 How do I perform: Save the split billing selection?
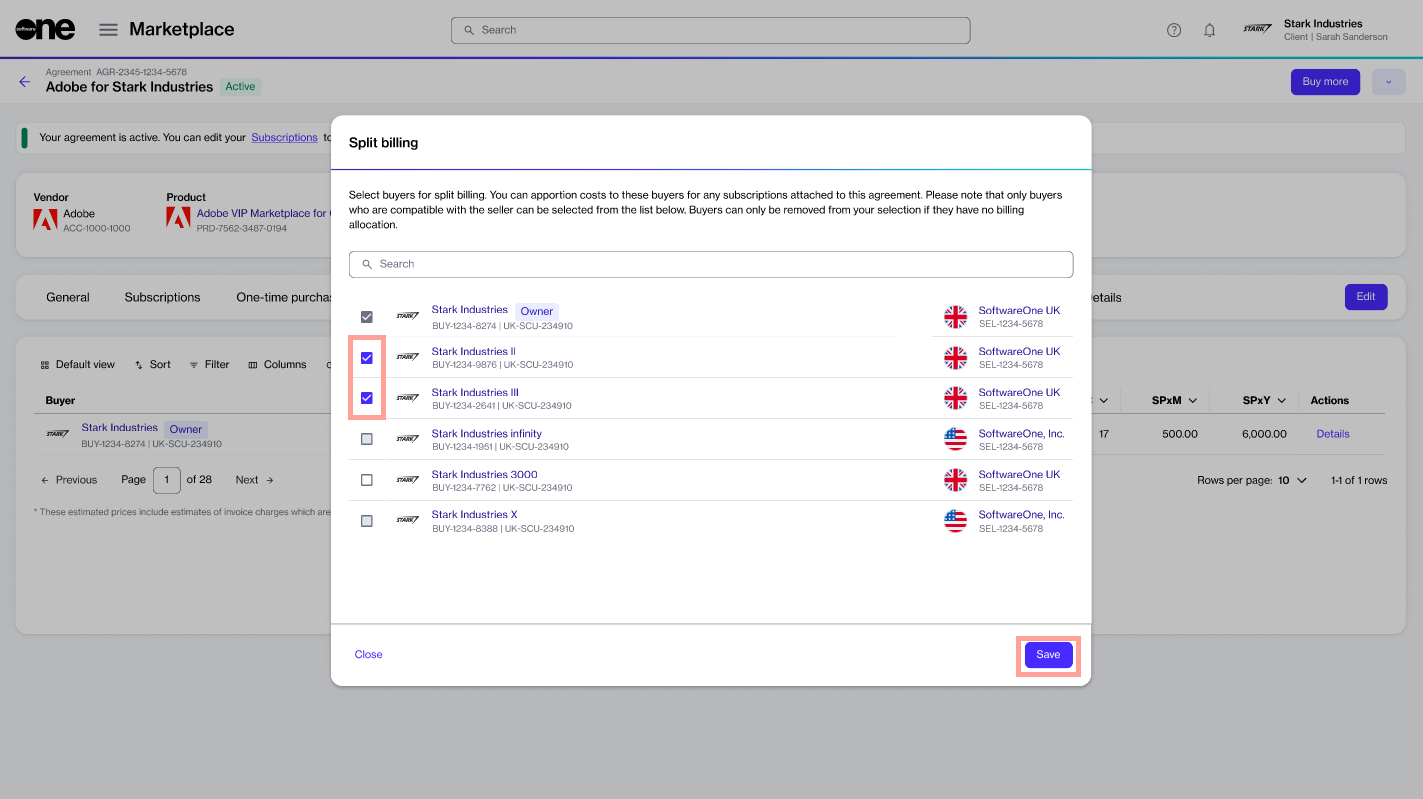point(1048,655)
